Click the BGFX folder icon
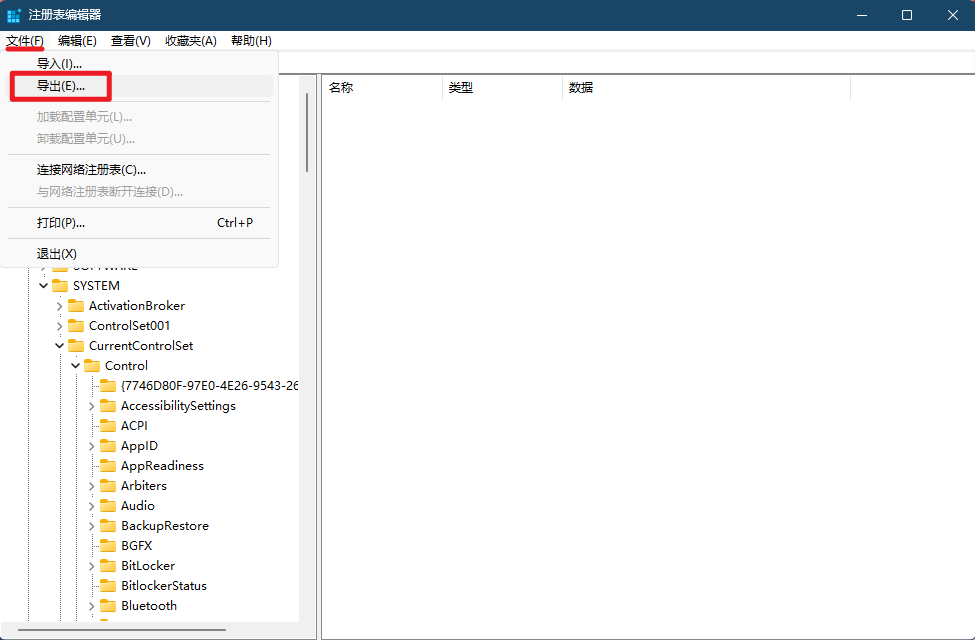 click(108, 546)
